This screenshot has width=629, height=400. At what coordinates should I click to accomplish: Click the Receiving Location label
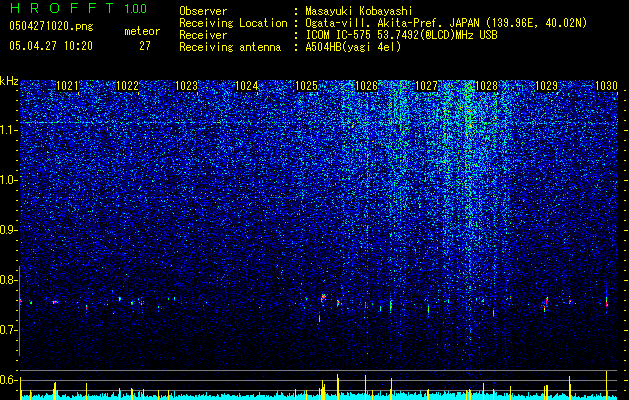233,23
